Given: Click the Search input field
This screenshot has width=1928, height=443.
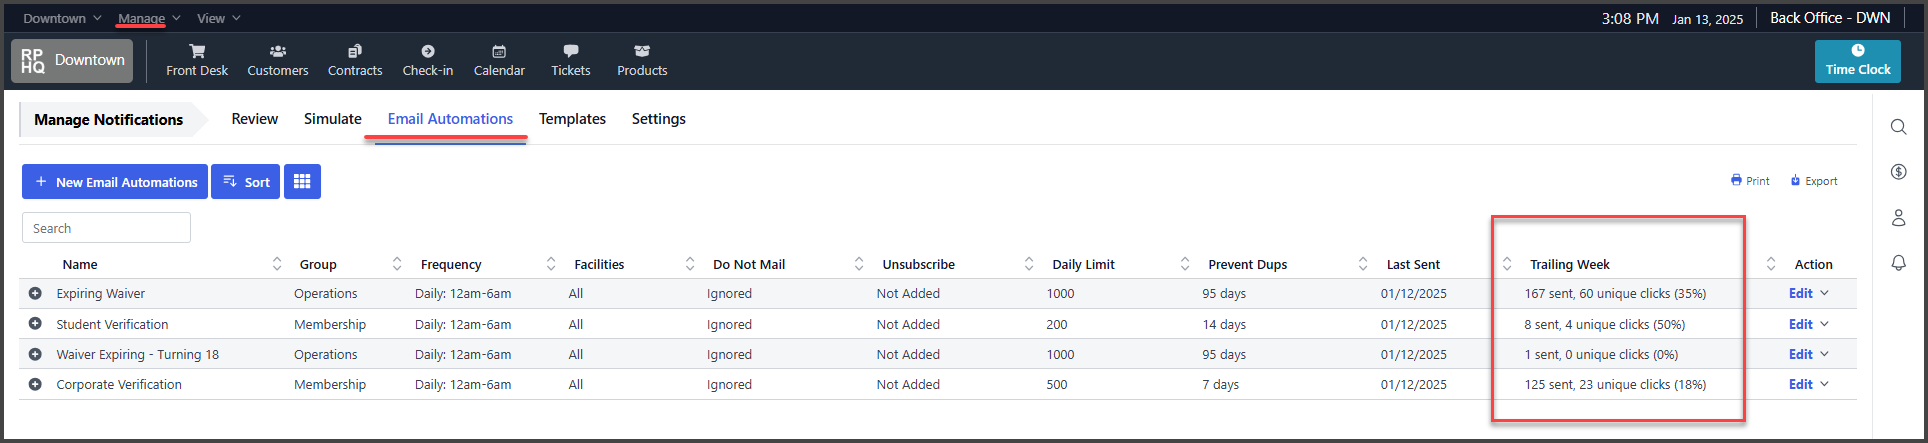Looking at the screenshot, I should (x=106, y=228).
